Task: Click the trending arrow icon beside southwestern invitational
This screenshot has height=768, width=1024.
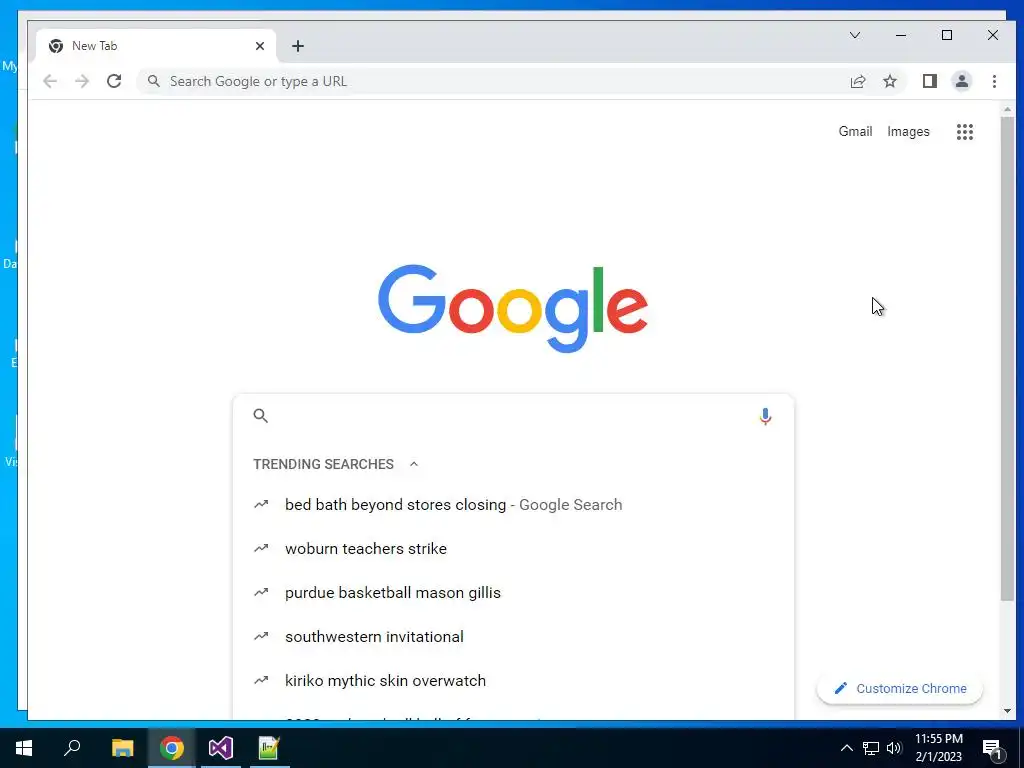Action: tap(261, 636)
